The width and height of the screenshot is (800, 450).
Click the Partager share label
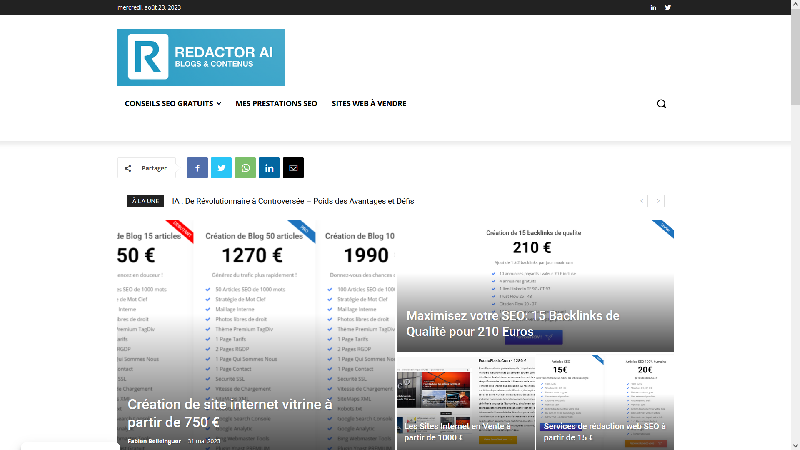(146, 168)
